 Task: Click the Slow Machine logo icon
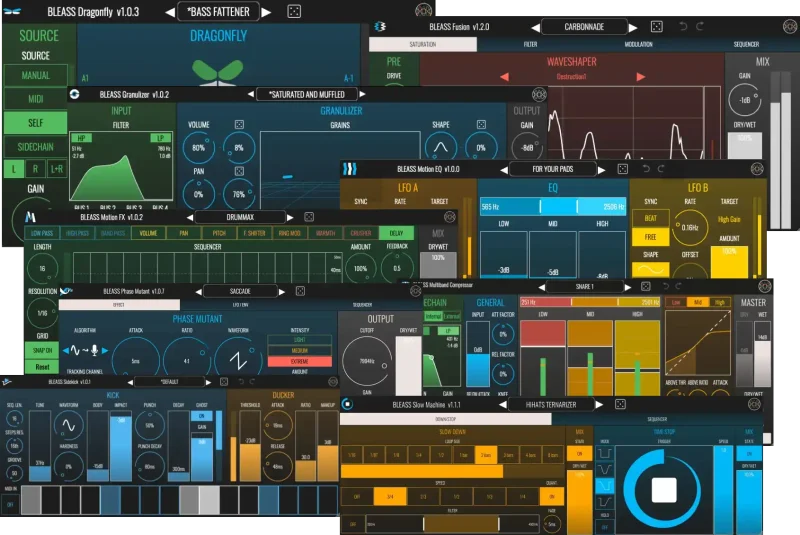[x=347, y=404]
